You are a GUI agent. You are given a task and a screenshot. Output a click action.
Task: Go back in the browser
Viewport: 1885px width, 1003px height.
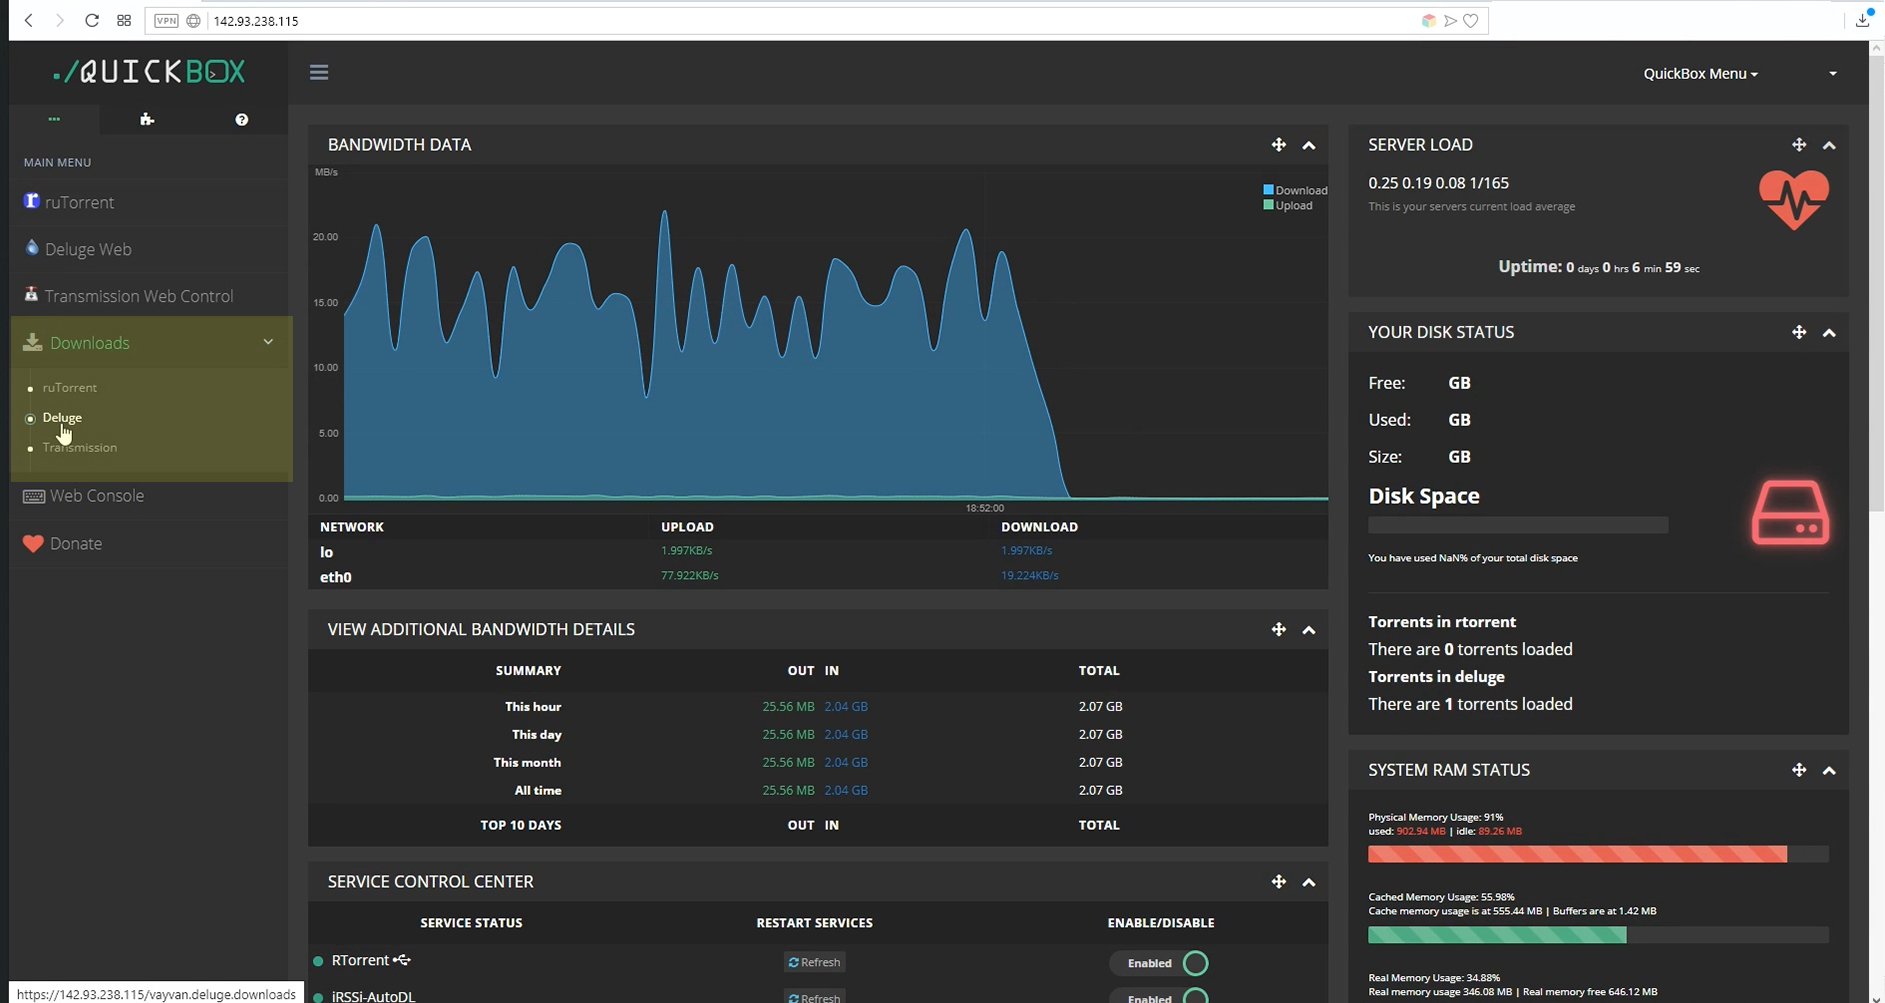coord(28,20)
